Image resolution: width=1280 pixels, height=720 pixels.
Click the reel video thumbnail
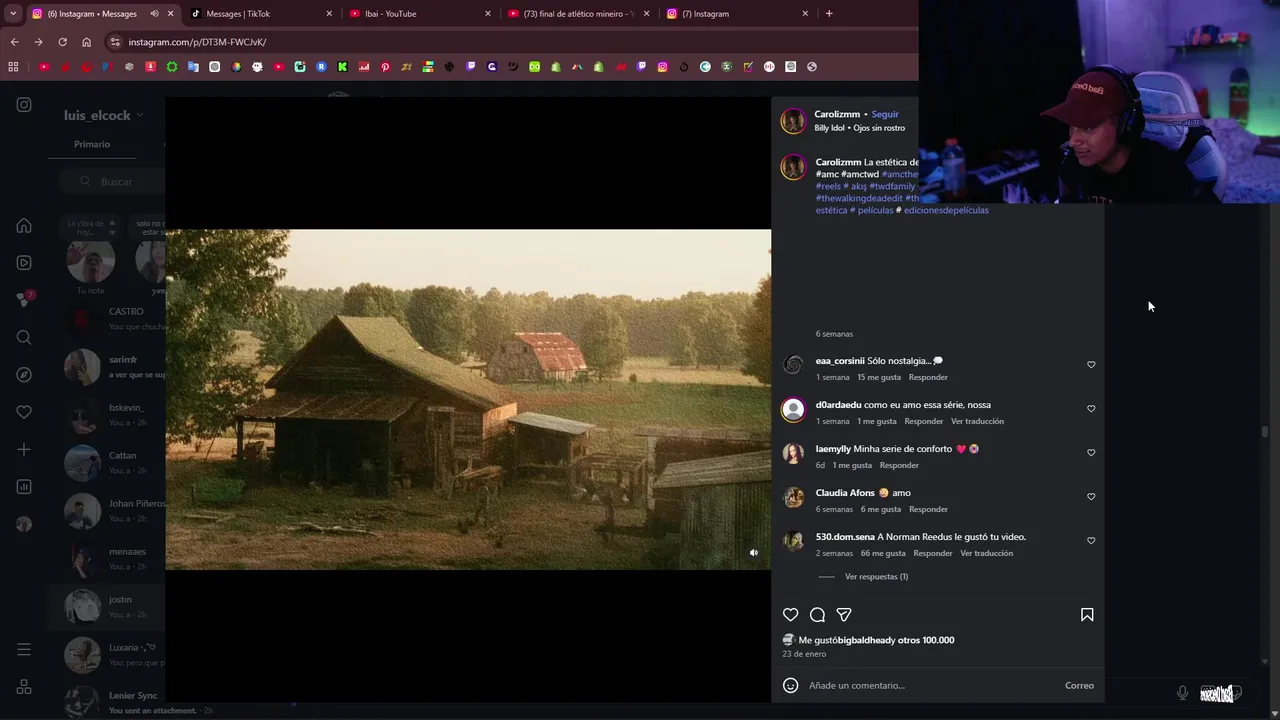tap(468, 399)
